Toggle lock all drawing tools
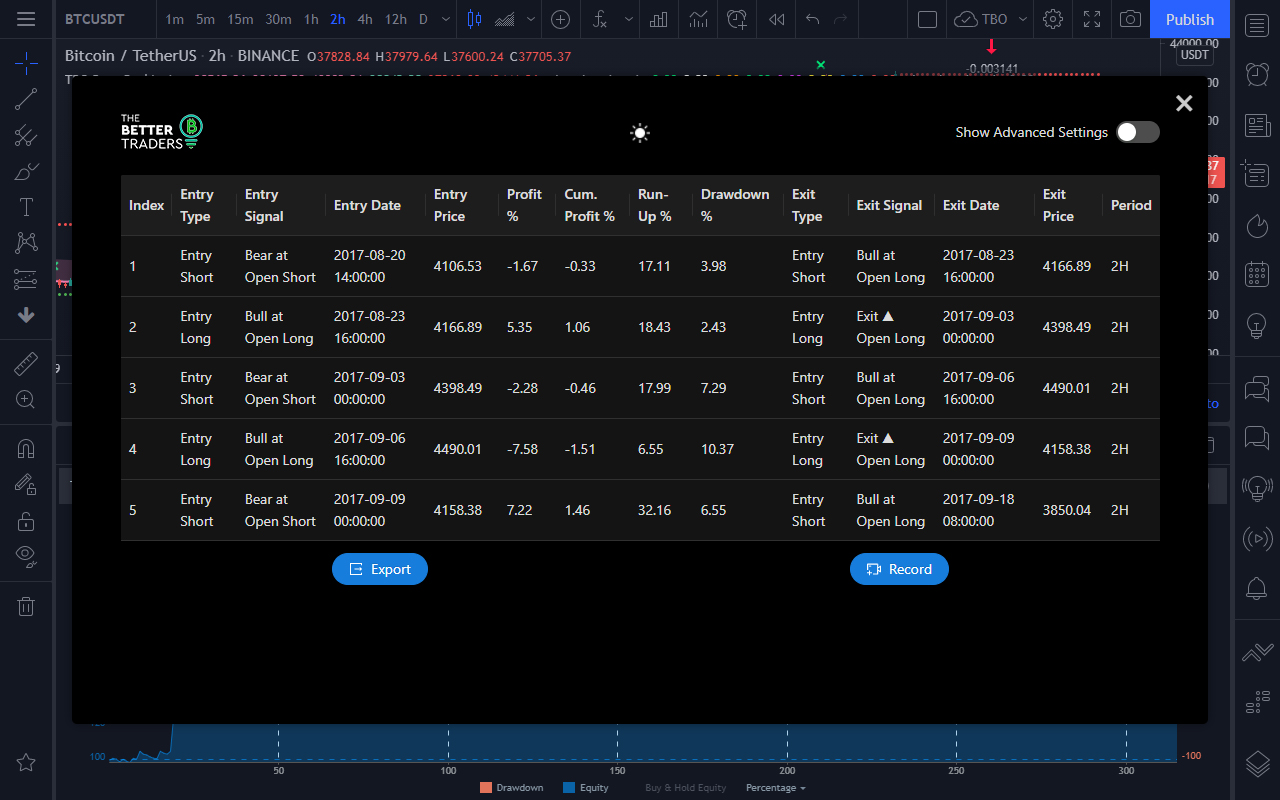The image size is (1280, 800). [x=26, y=521]
